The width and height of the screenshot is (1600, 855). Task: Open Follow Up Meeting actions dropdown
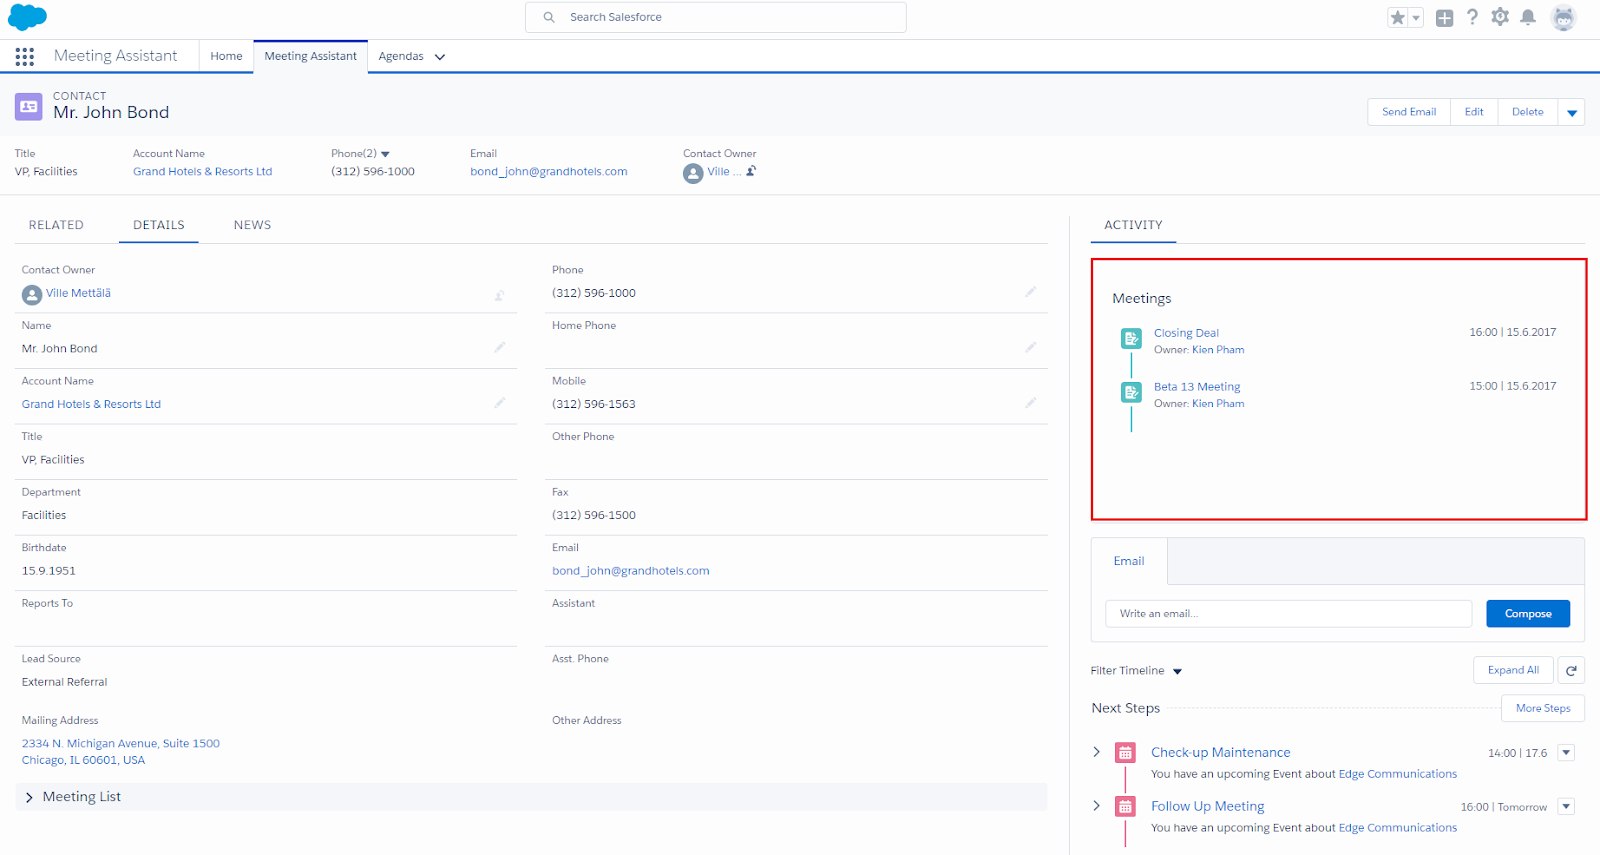[x=1566, y=807]
